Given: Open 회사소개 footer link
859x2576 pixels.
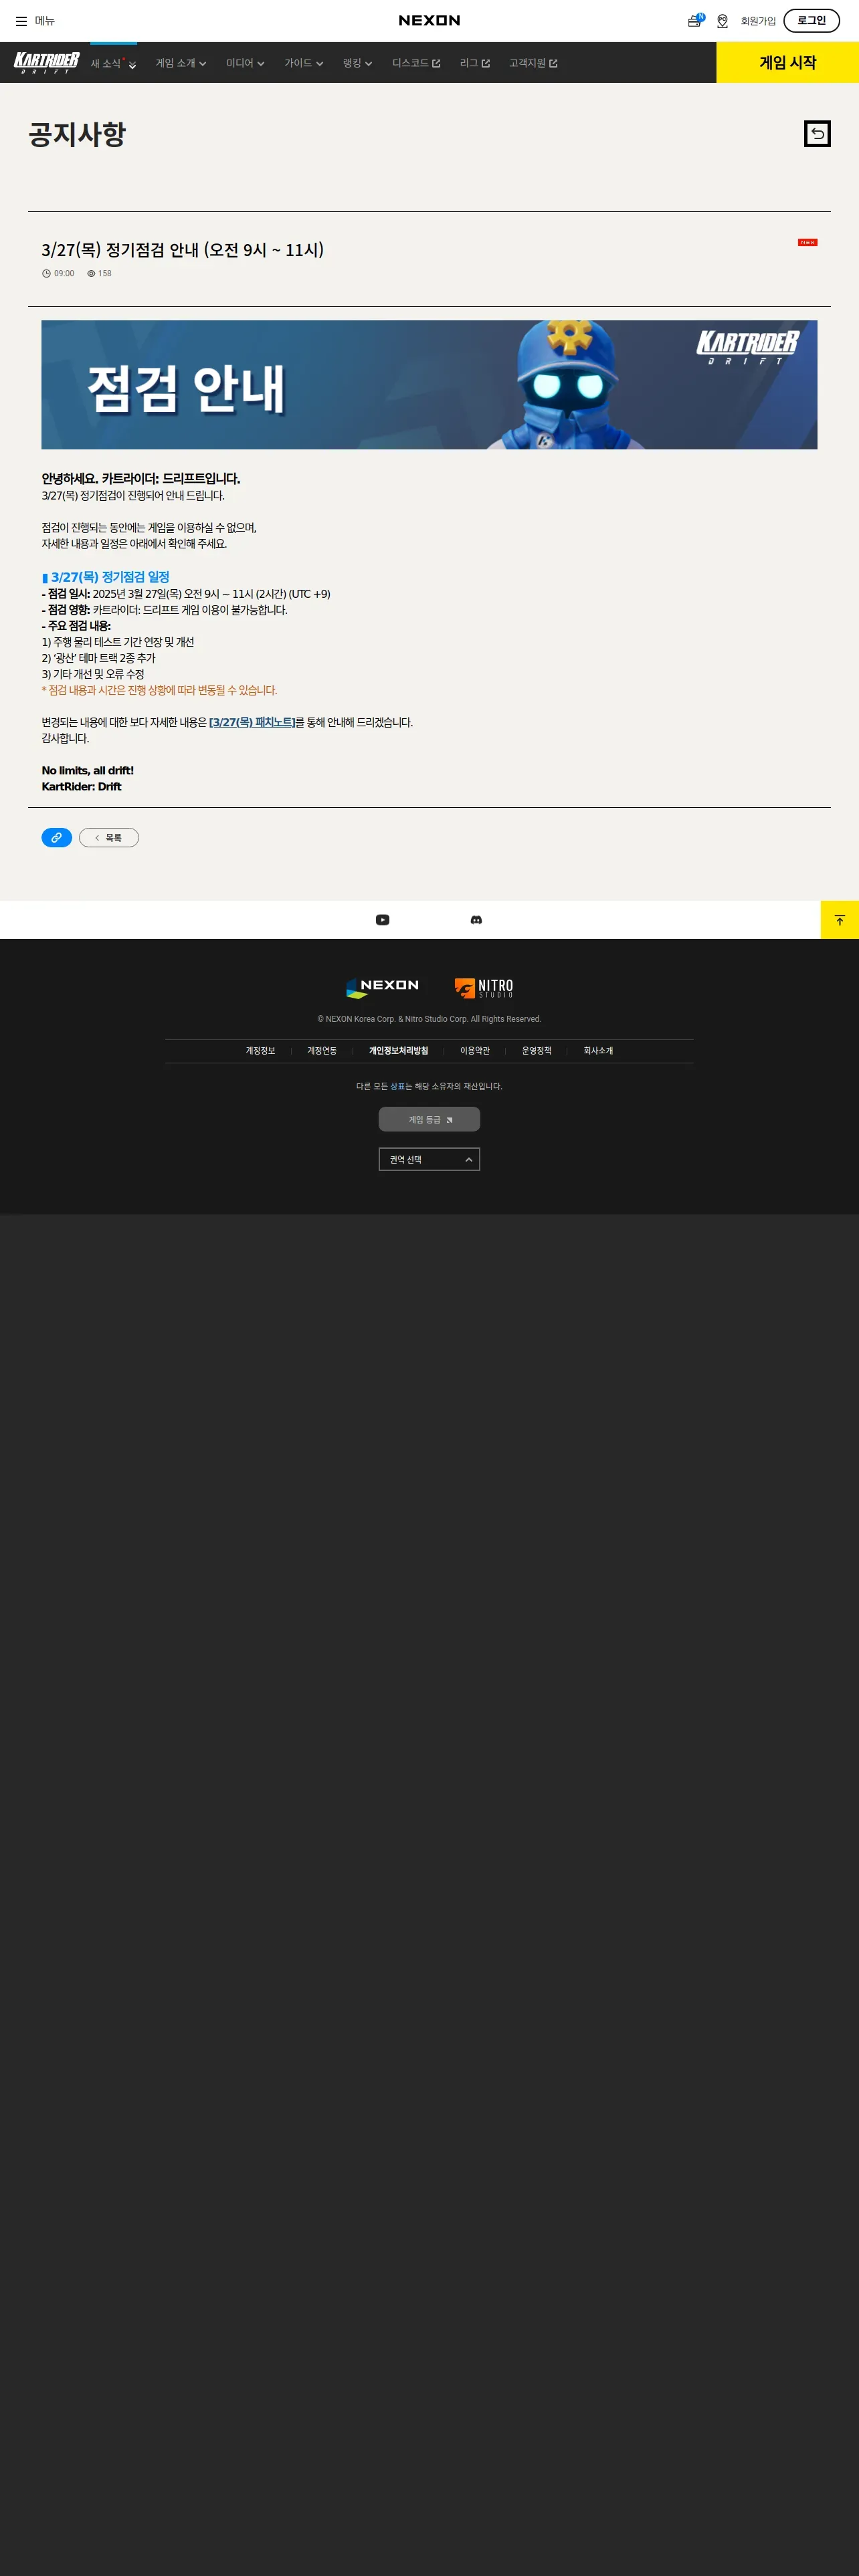Looking at the screenshot, I should 598,1051.
